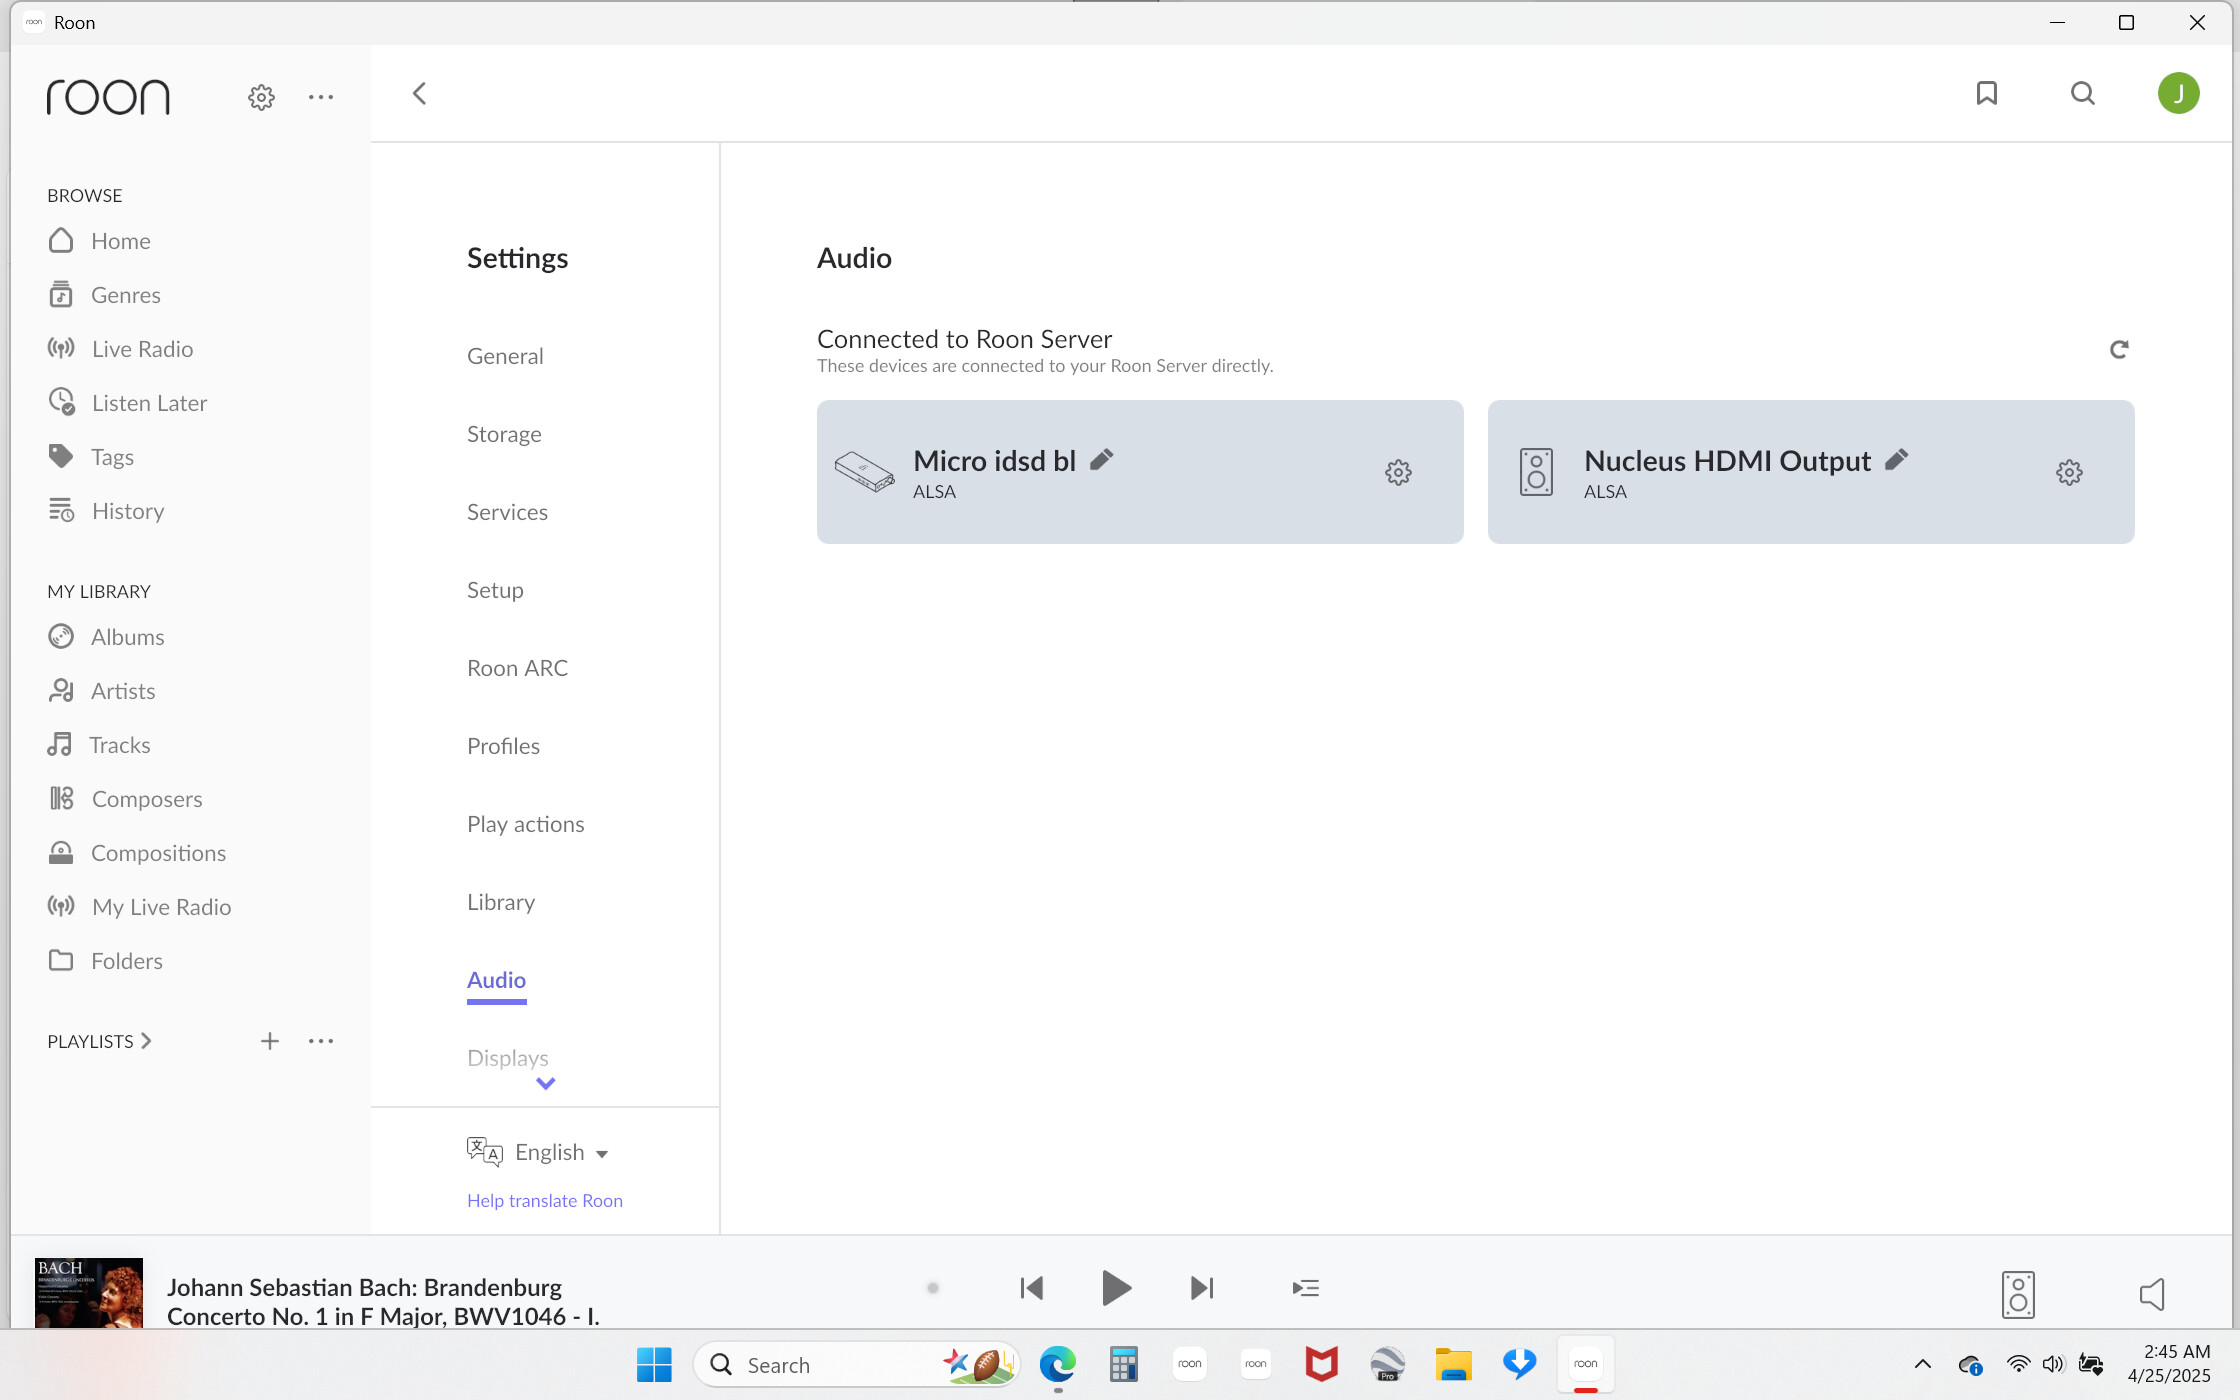This screenshot has height=1400, width=2240.
Task: Browse Compositions in My Library
Action: pyautogui.click(x=137, y=853)
